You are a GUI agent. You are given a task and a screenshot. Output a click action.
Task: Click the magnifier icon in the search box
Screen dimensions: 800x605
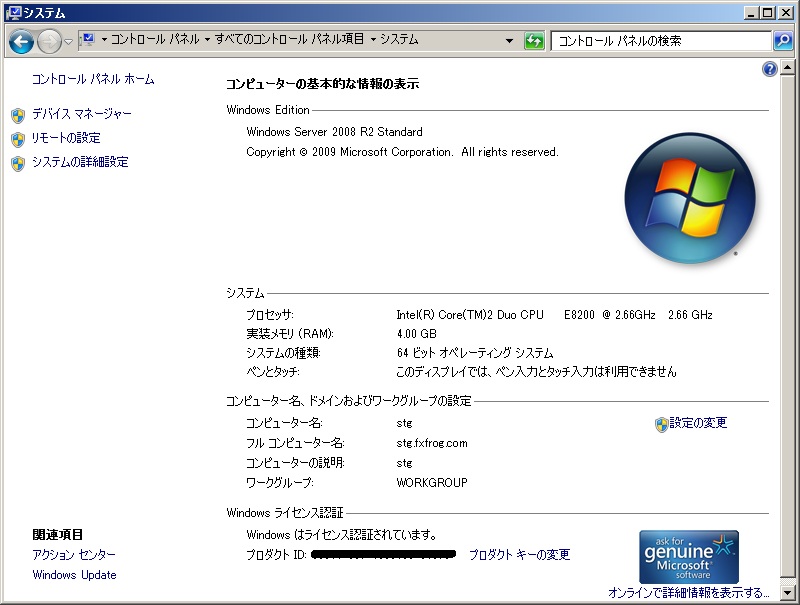point(783,41)
